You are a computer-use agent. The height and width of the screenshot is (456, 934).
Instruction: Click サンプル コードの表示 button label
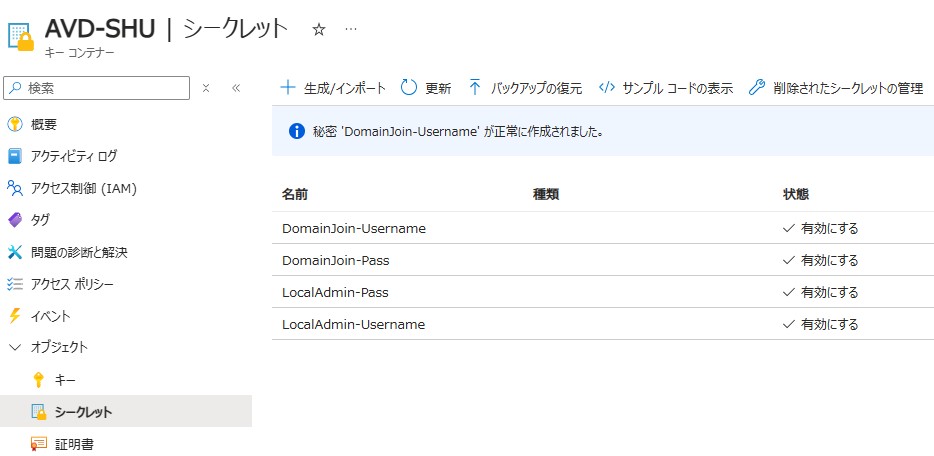677,89
